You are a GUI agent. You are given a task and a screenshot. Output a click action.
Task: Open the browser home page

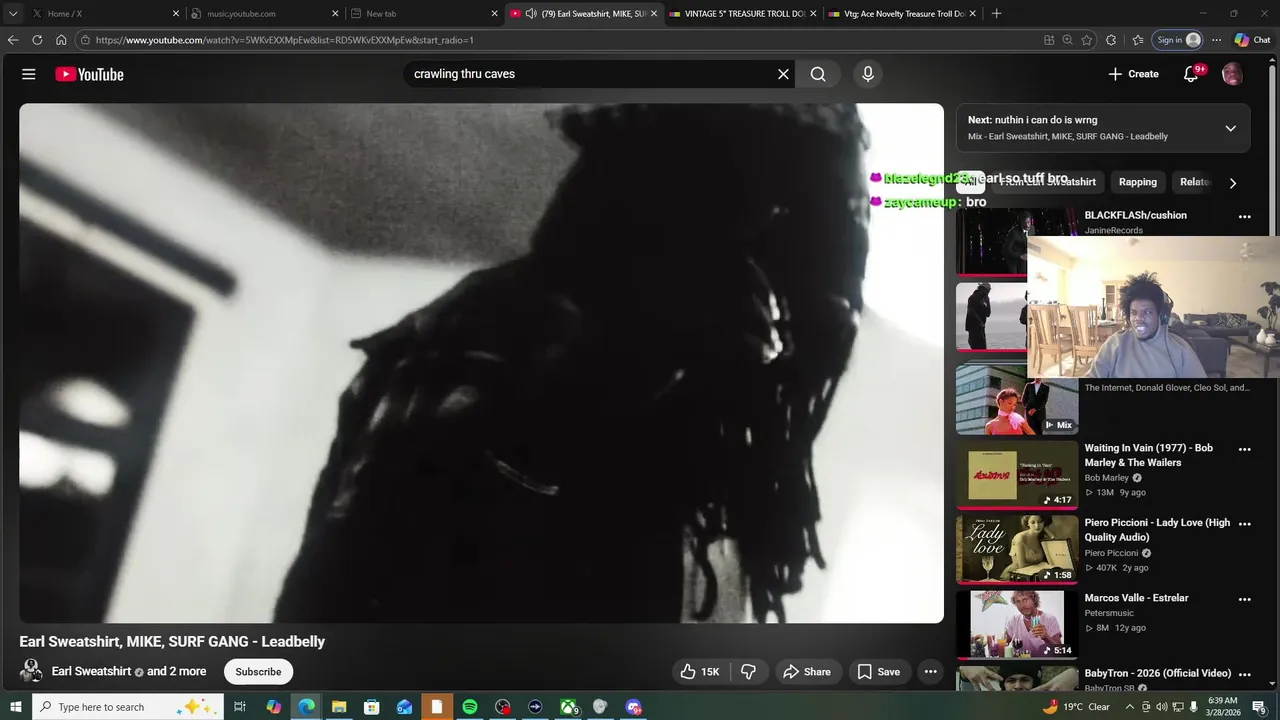(x=61, y=40)
